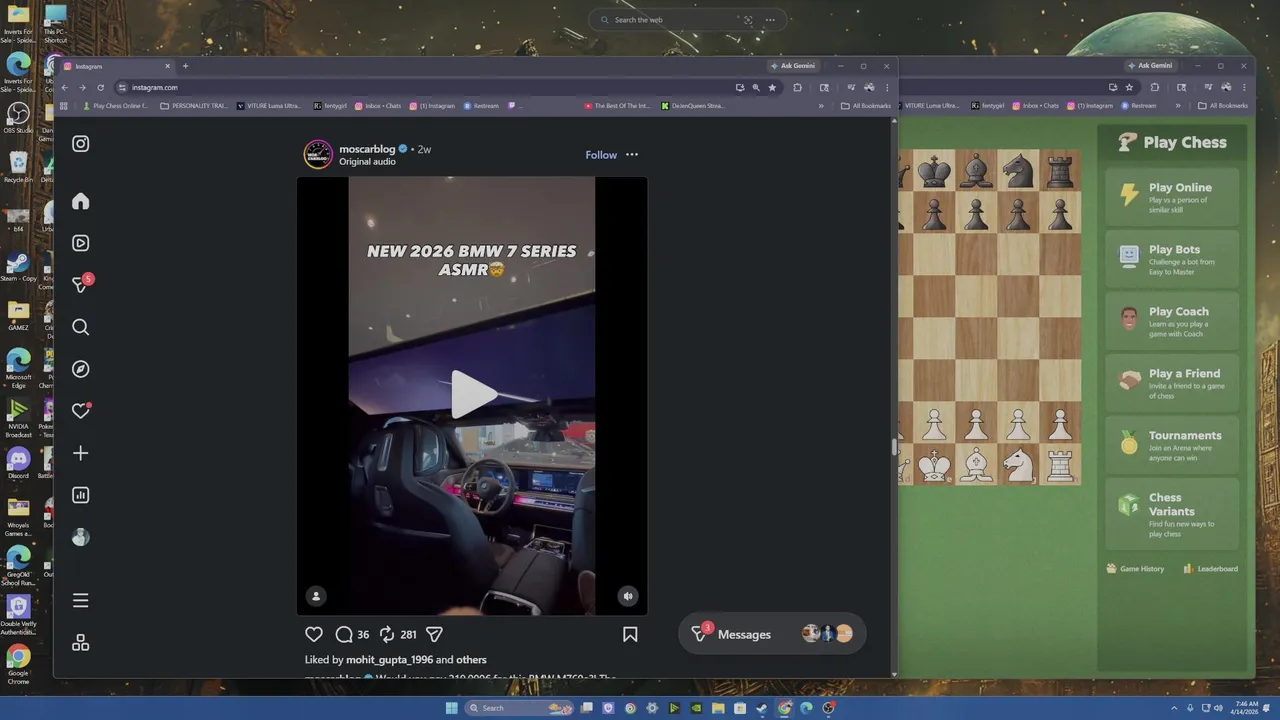This screenshot has width=1280, height=720.
Task: Open Steam from the taskbar
Action: pos(762,708)
